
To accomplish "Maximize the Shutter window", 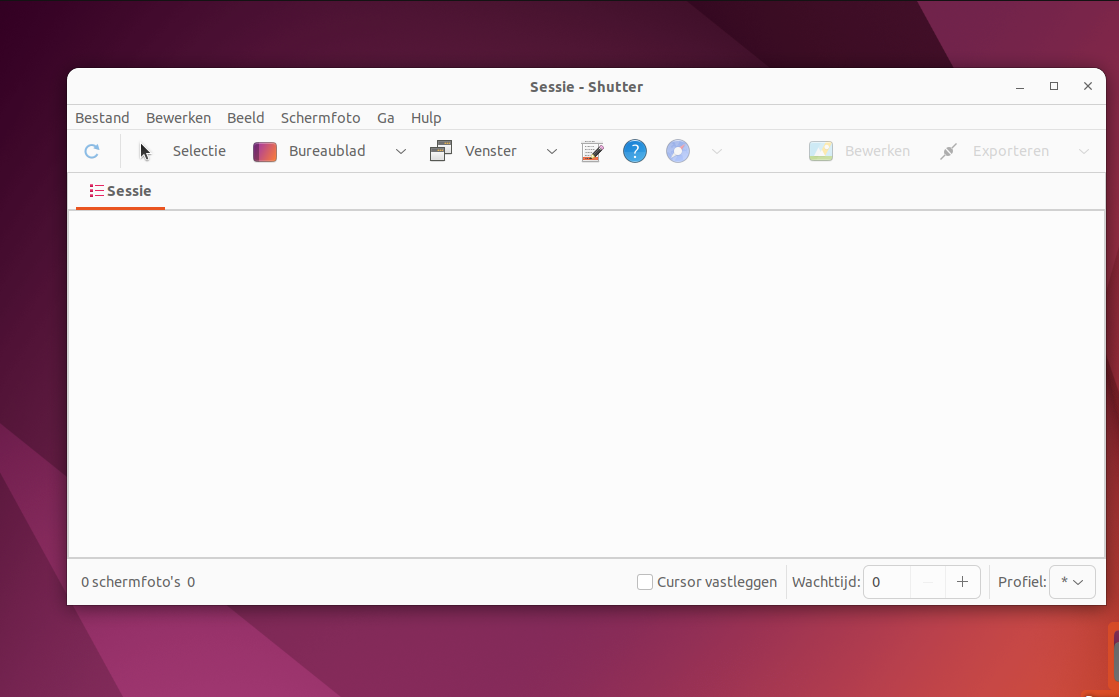I will 1054,86.
